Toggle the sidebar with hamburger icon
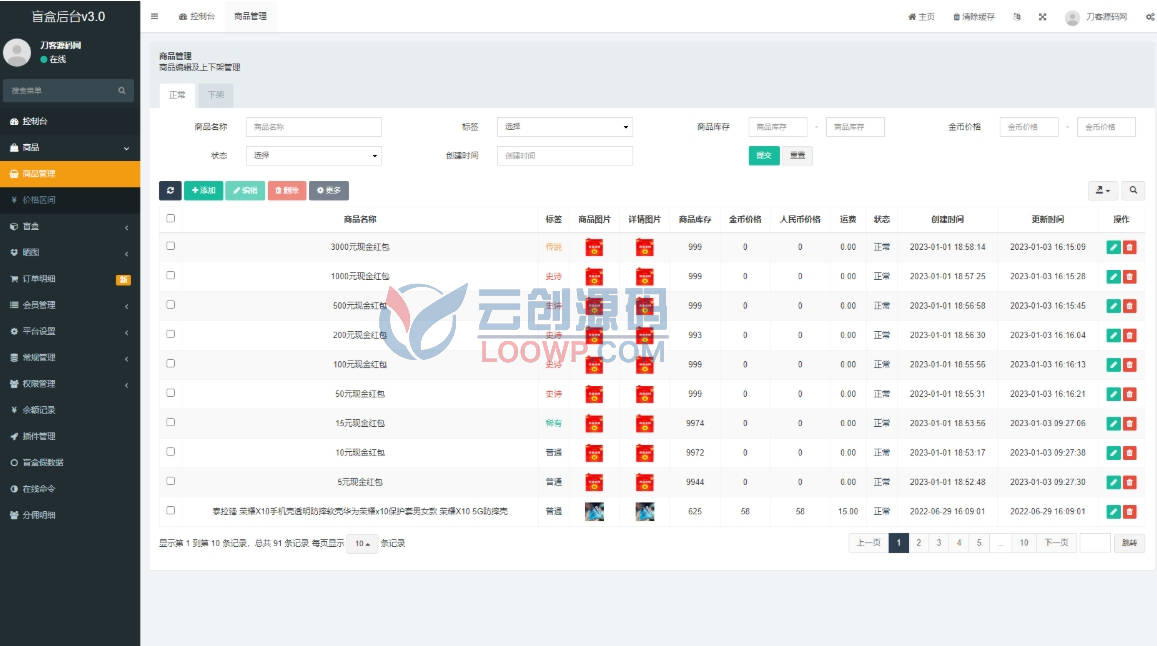The width and height of the screenshot is (1157, 646). tap(154, 16)
